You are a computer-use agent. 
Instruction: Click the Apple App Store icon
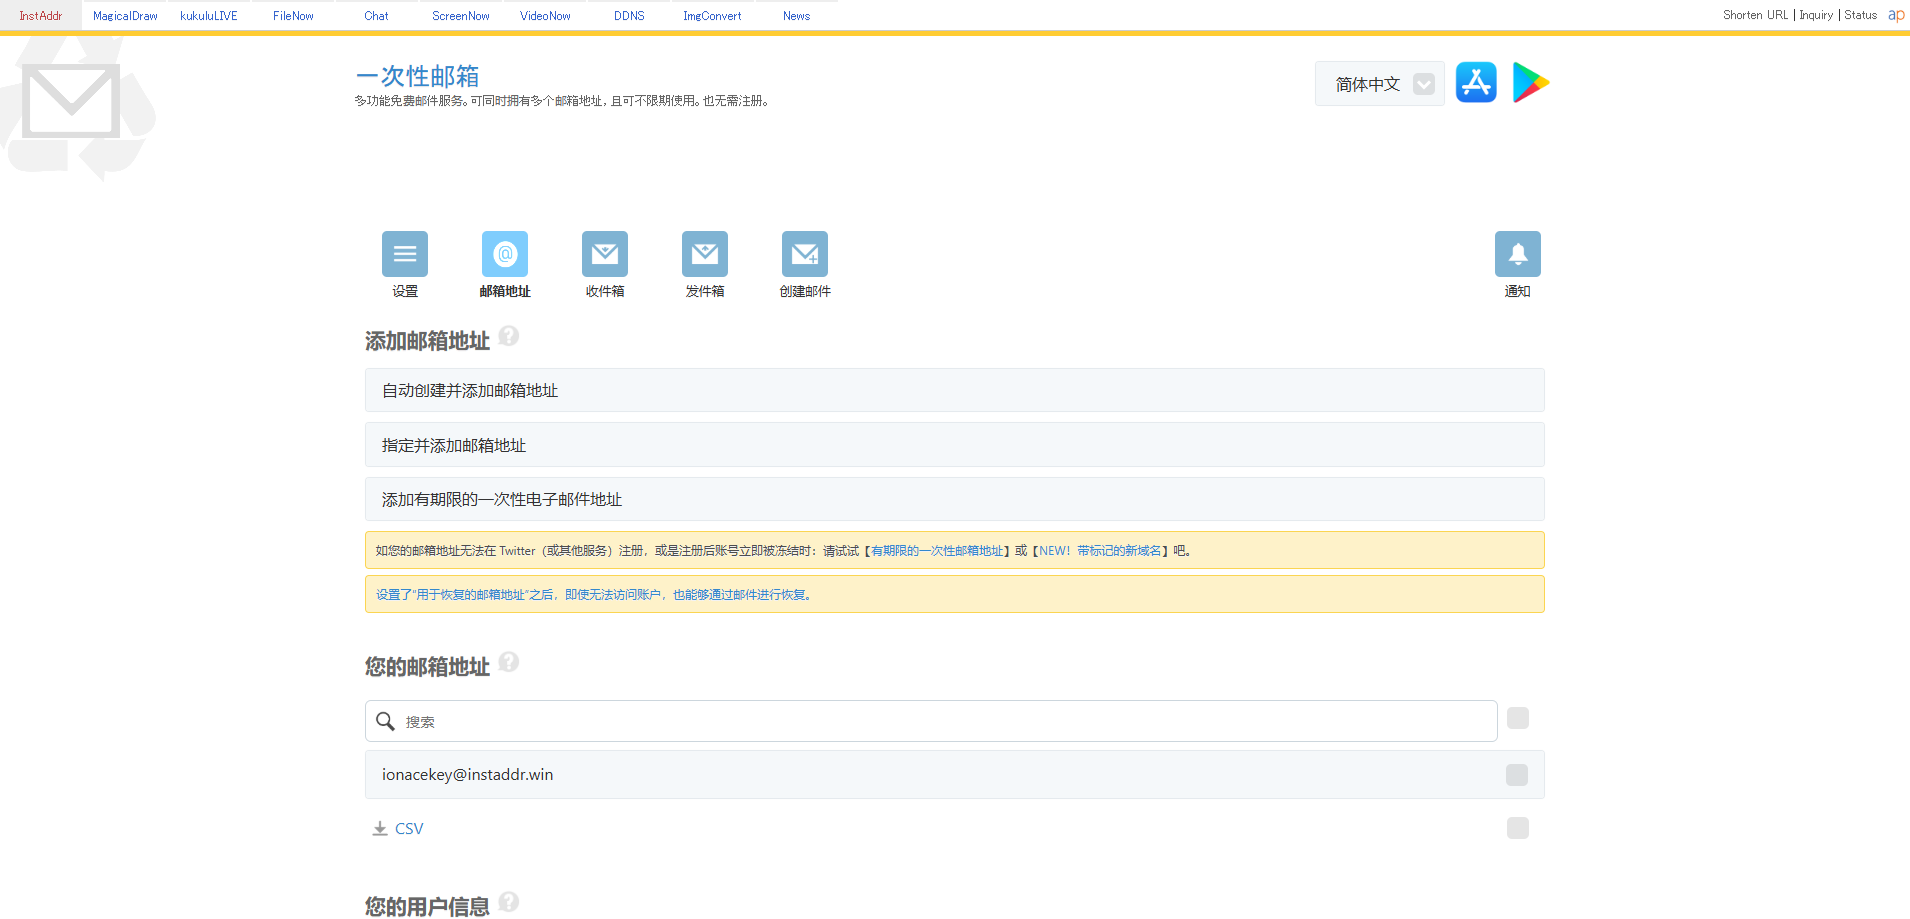(1476, 83)
